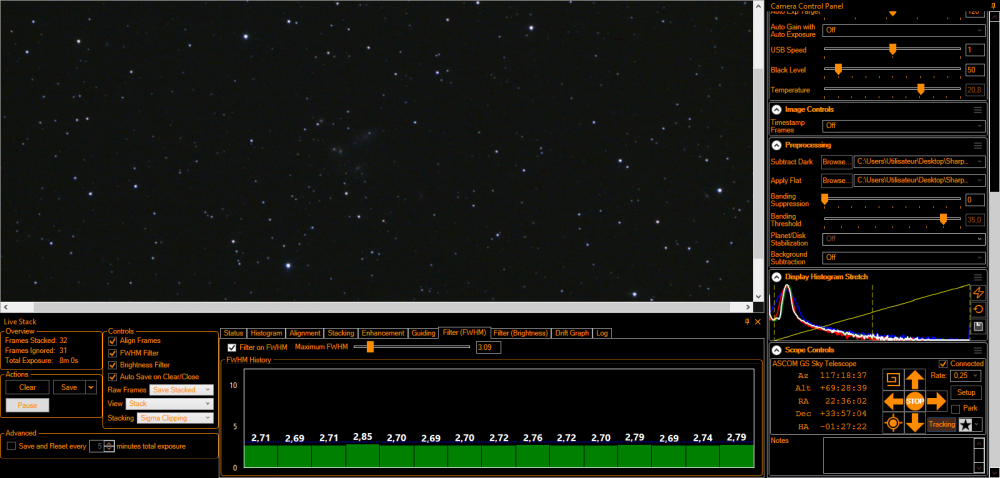Image resolution: width=1000 pixels, height=478 pixels.
Task: Close the Live Stack panel
Action: (758, 322)
